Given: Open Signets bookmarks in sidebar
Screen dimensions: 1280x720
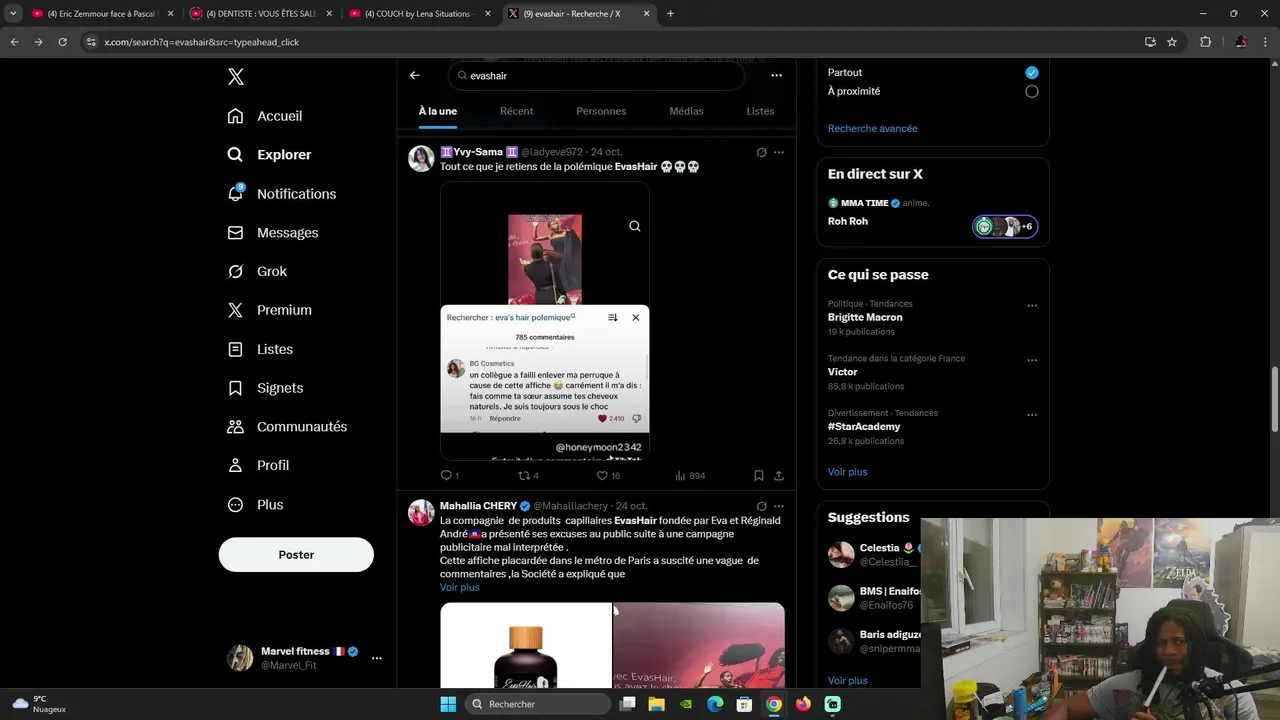Looking at the screenshot, I should point(265,388).
